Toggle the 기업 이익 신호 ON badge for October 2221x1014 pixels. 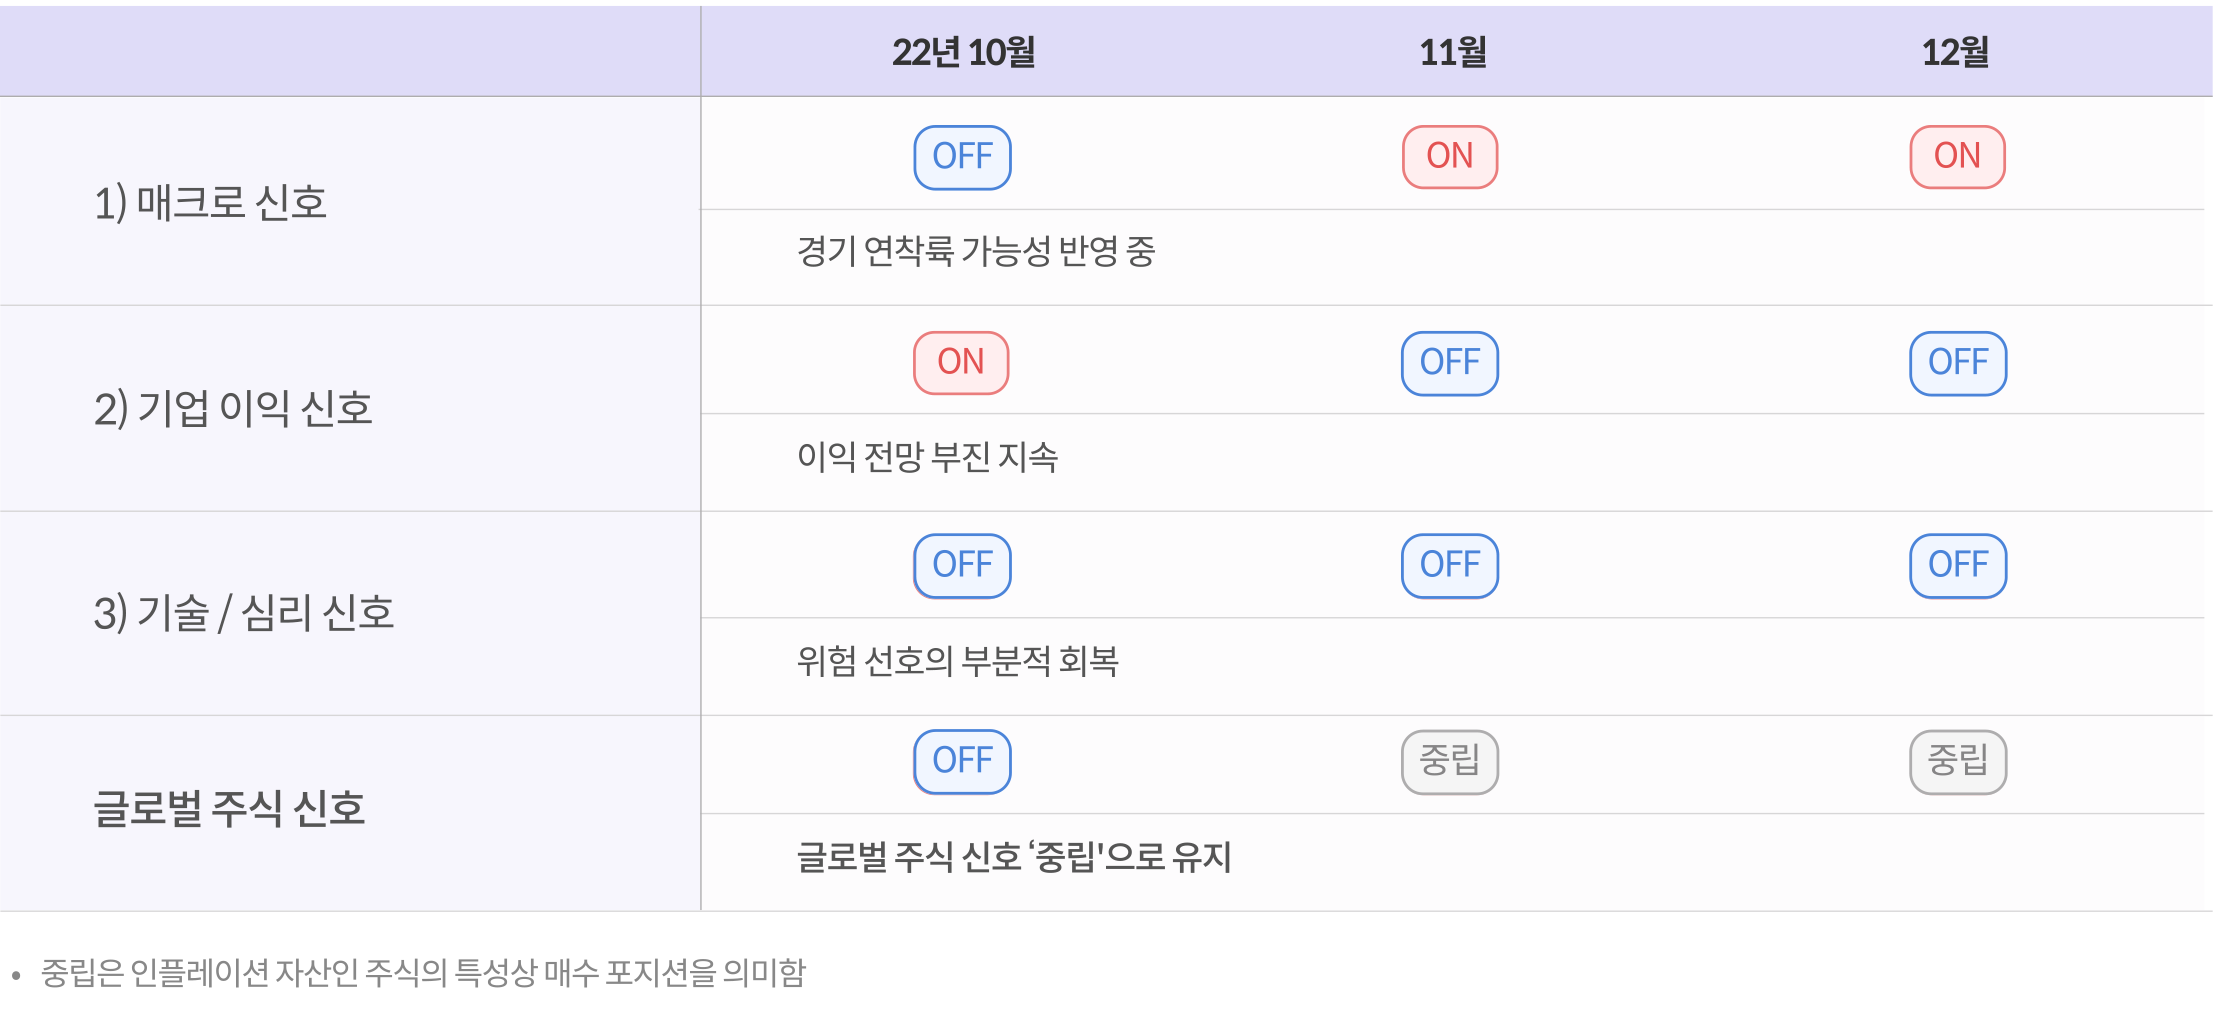tap(961, 363)
